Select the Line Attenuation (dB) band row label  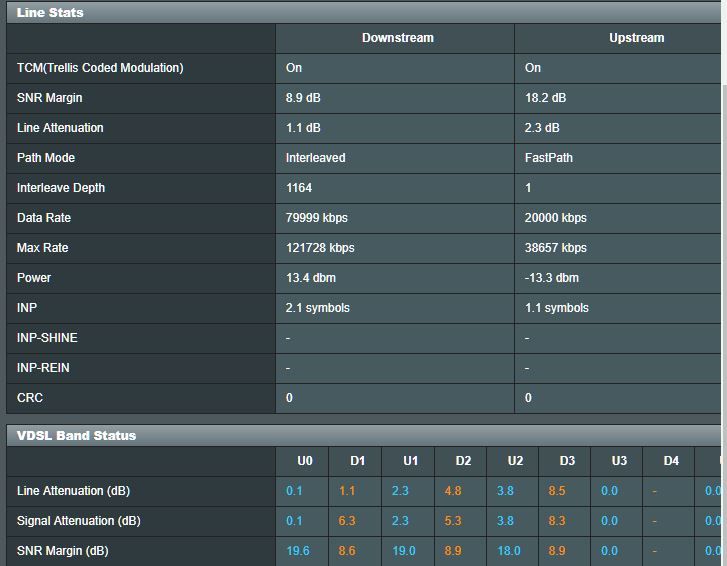(73, 491)
